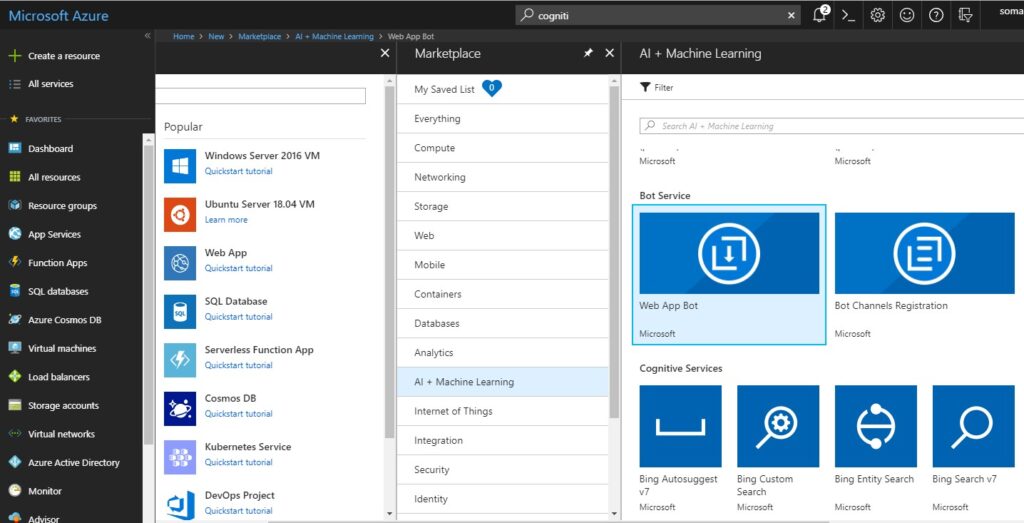
Task: Click the New breadcrumb link
Action: pos(216,37)
